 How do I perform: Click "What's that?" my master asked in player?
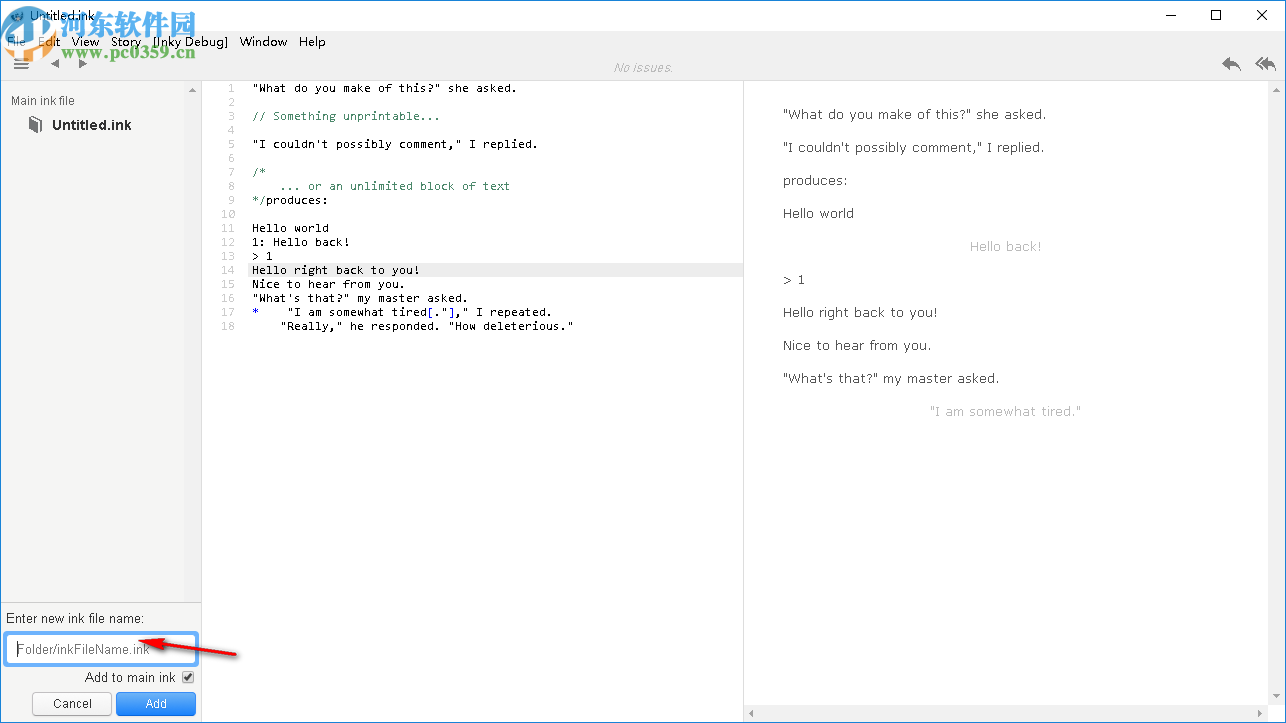point(891,378)
